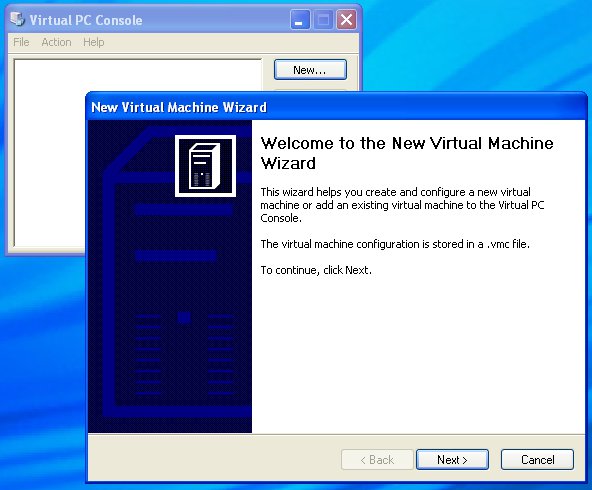Click New... in Virtual PC Console
Screen dimensions: 592x490
click(x=310, y=69)
